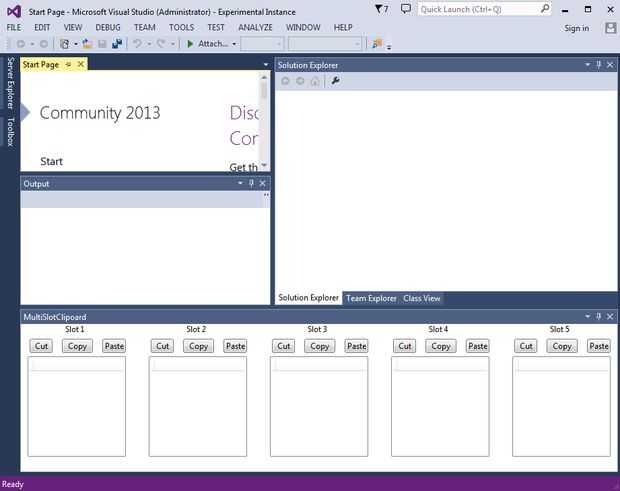Open the DEBUG menu

click(x=108, y=28)
